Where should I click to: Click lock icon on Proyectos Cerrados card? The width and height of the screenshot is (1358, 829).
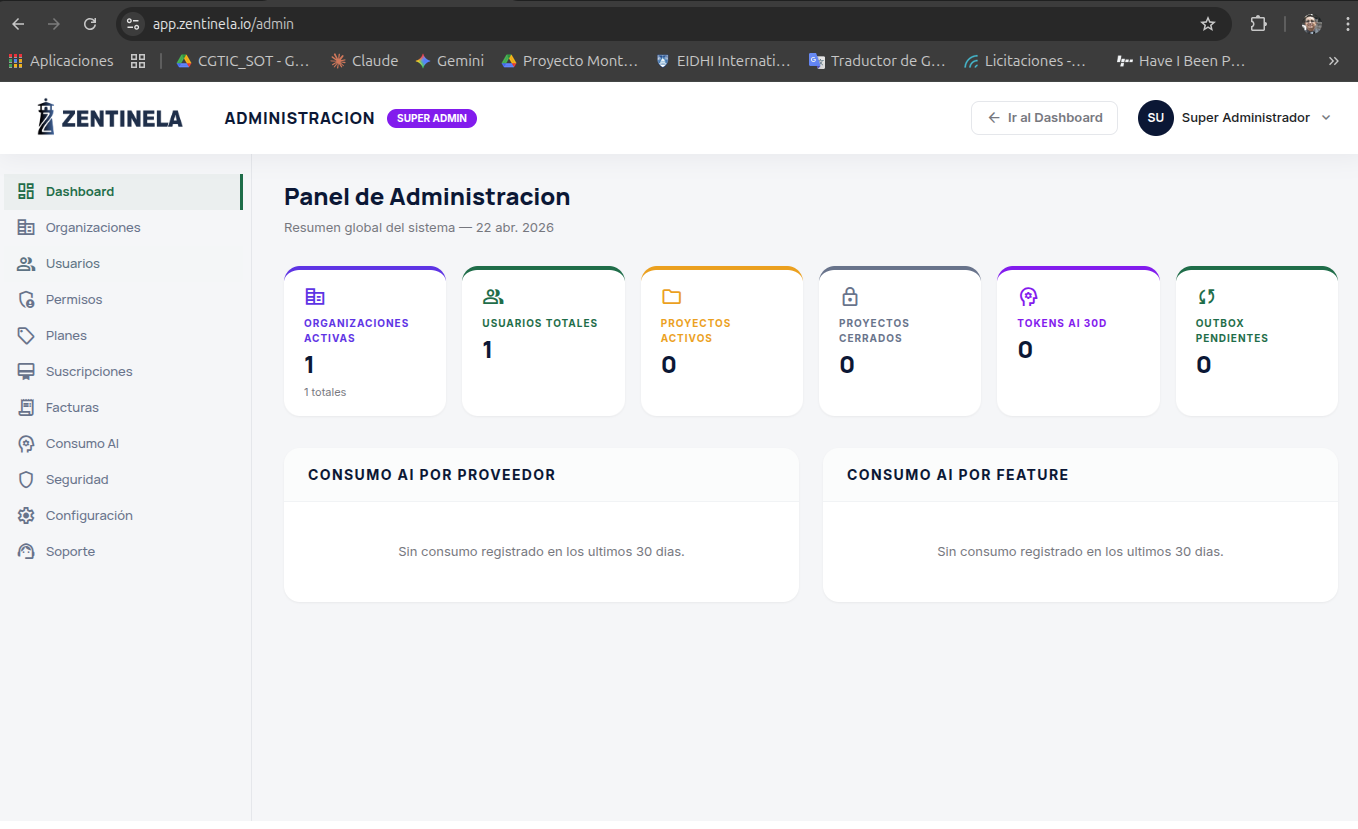coord(849,296)
